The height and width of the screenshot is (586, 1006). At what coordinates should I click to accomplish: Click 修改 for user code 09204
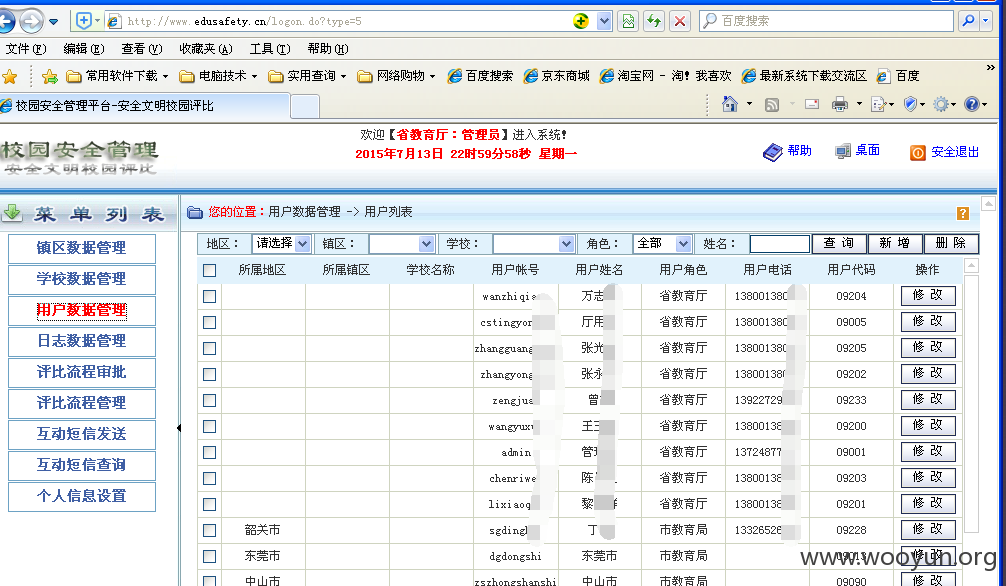(x=928, y=295)
